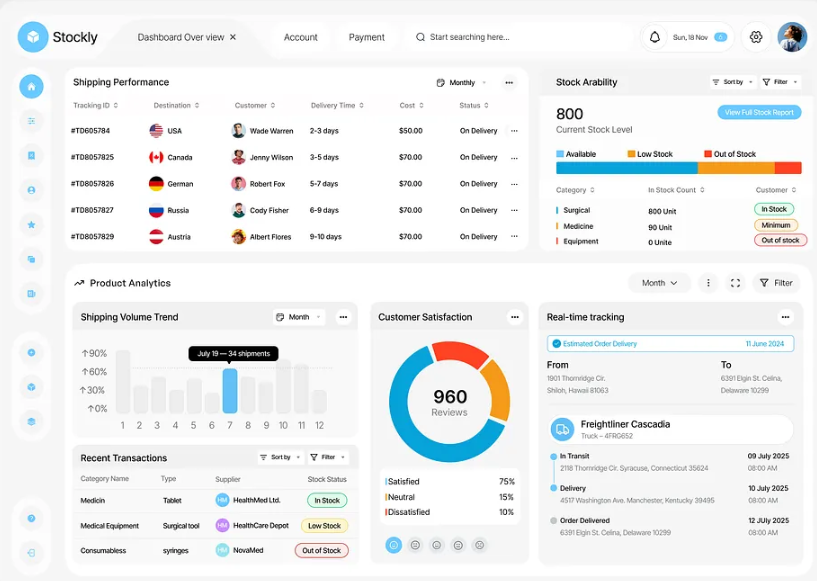The image size is (817, 581).
Task: Click the Out of Stock transaction badge
Action: pos(321,550)
